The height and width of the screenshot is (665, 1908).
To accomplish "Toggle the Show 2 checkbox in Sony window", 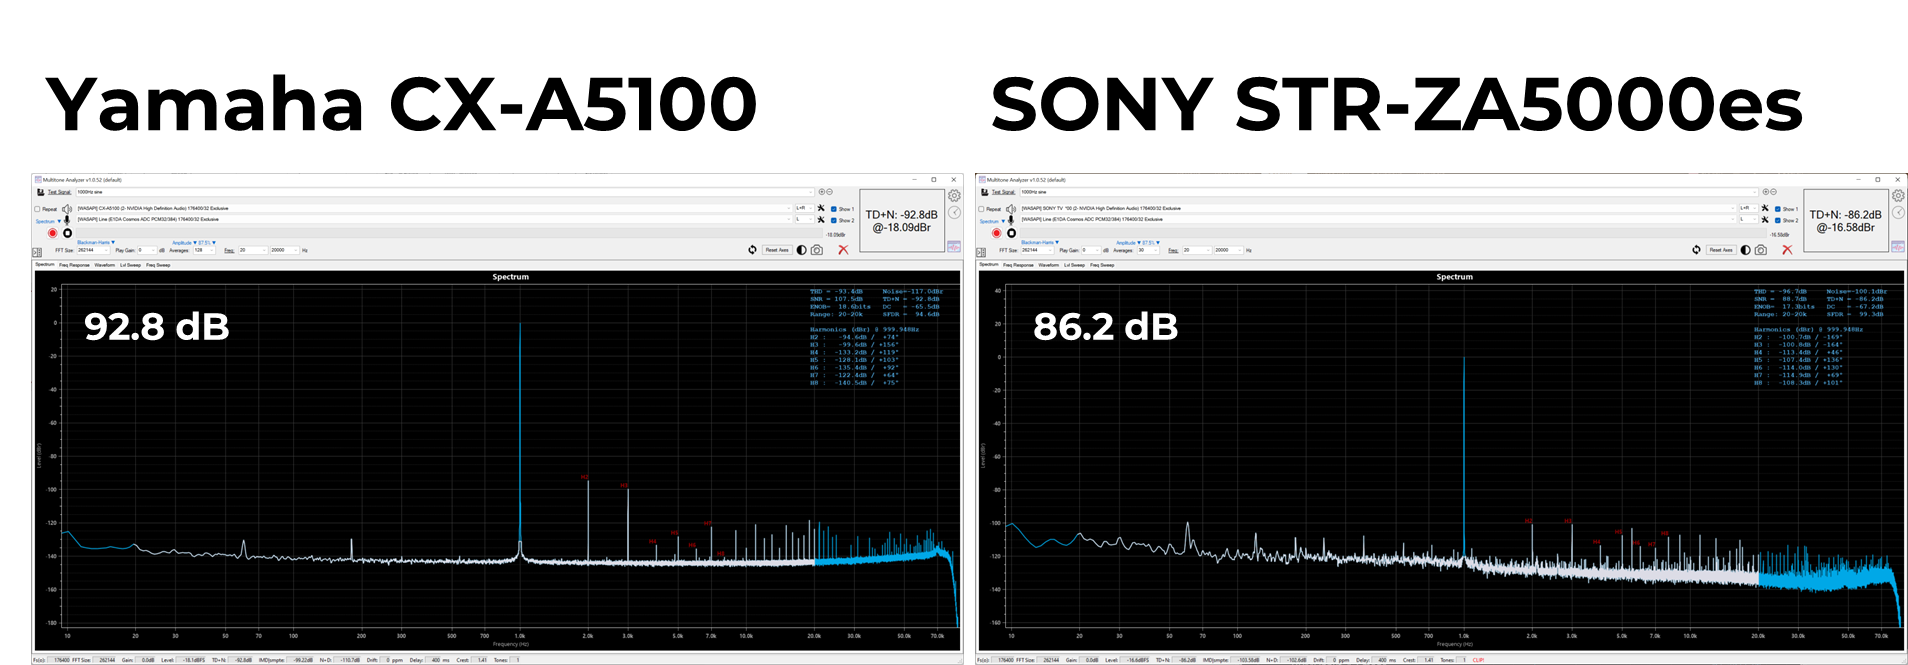I will [x=1778, y=220].
